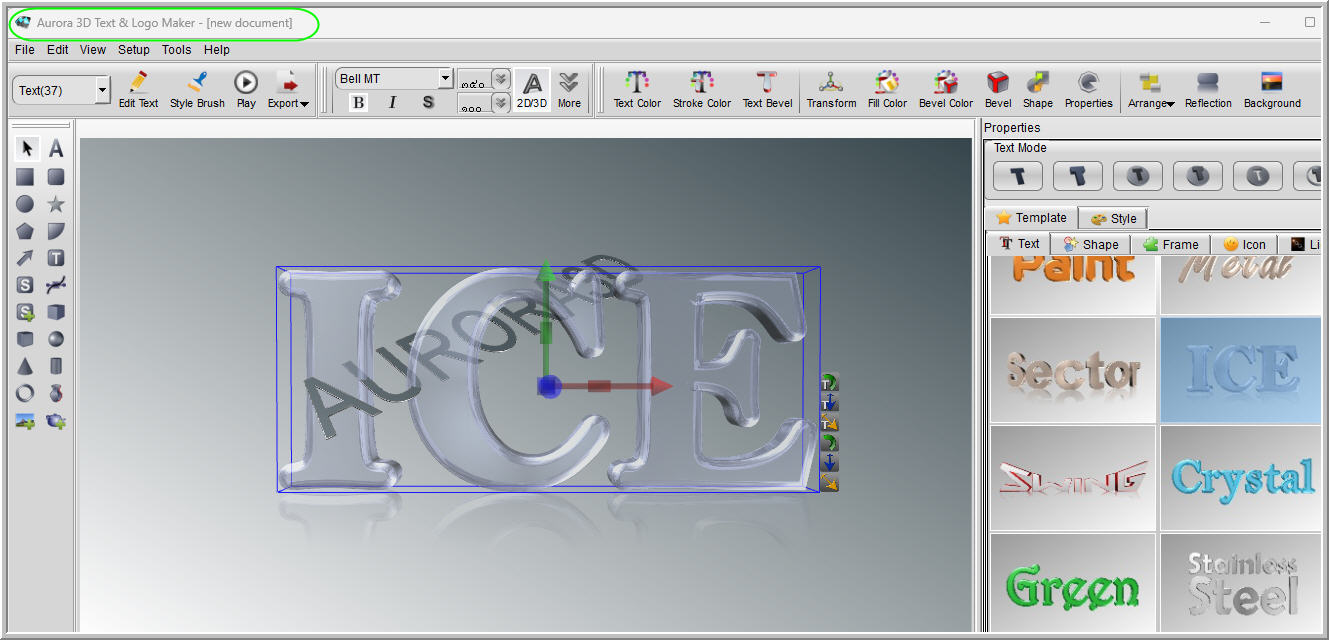Image resolution: width=1329 pixels, height=640 pixels.
Task: Expand the lower spacing value dropdown
Action: click(x=501, y=103)
